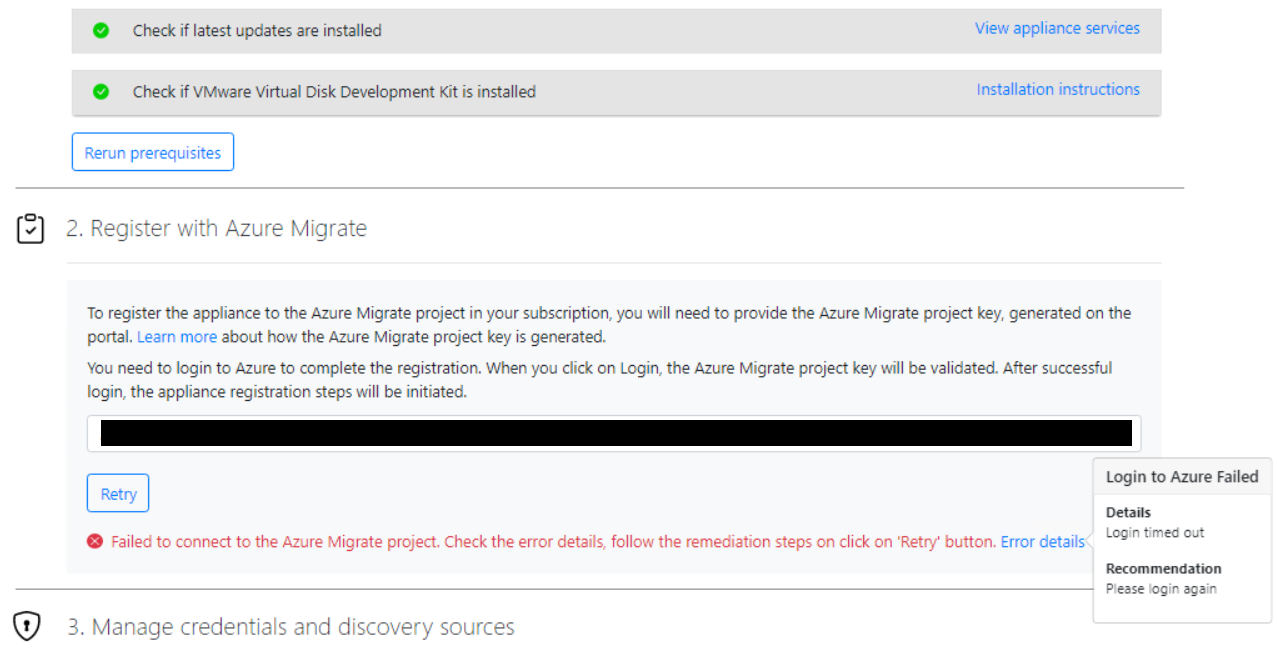Click 'Please login again' recommendation text
Viewport: 1277px width, 653px height.
(1161, 589)
